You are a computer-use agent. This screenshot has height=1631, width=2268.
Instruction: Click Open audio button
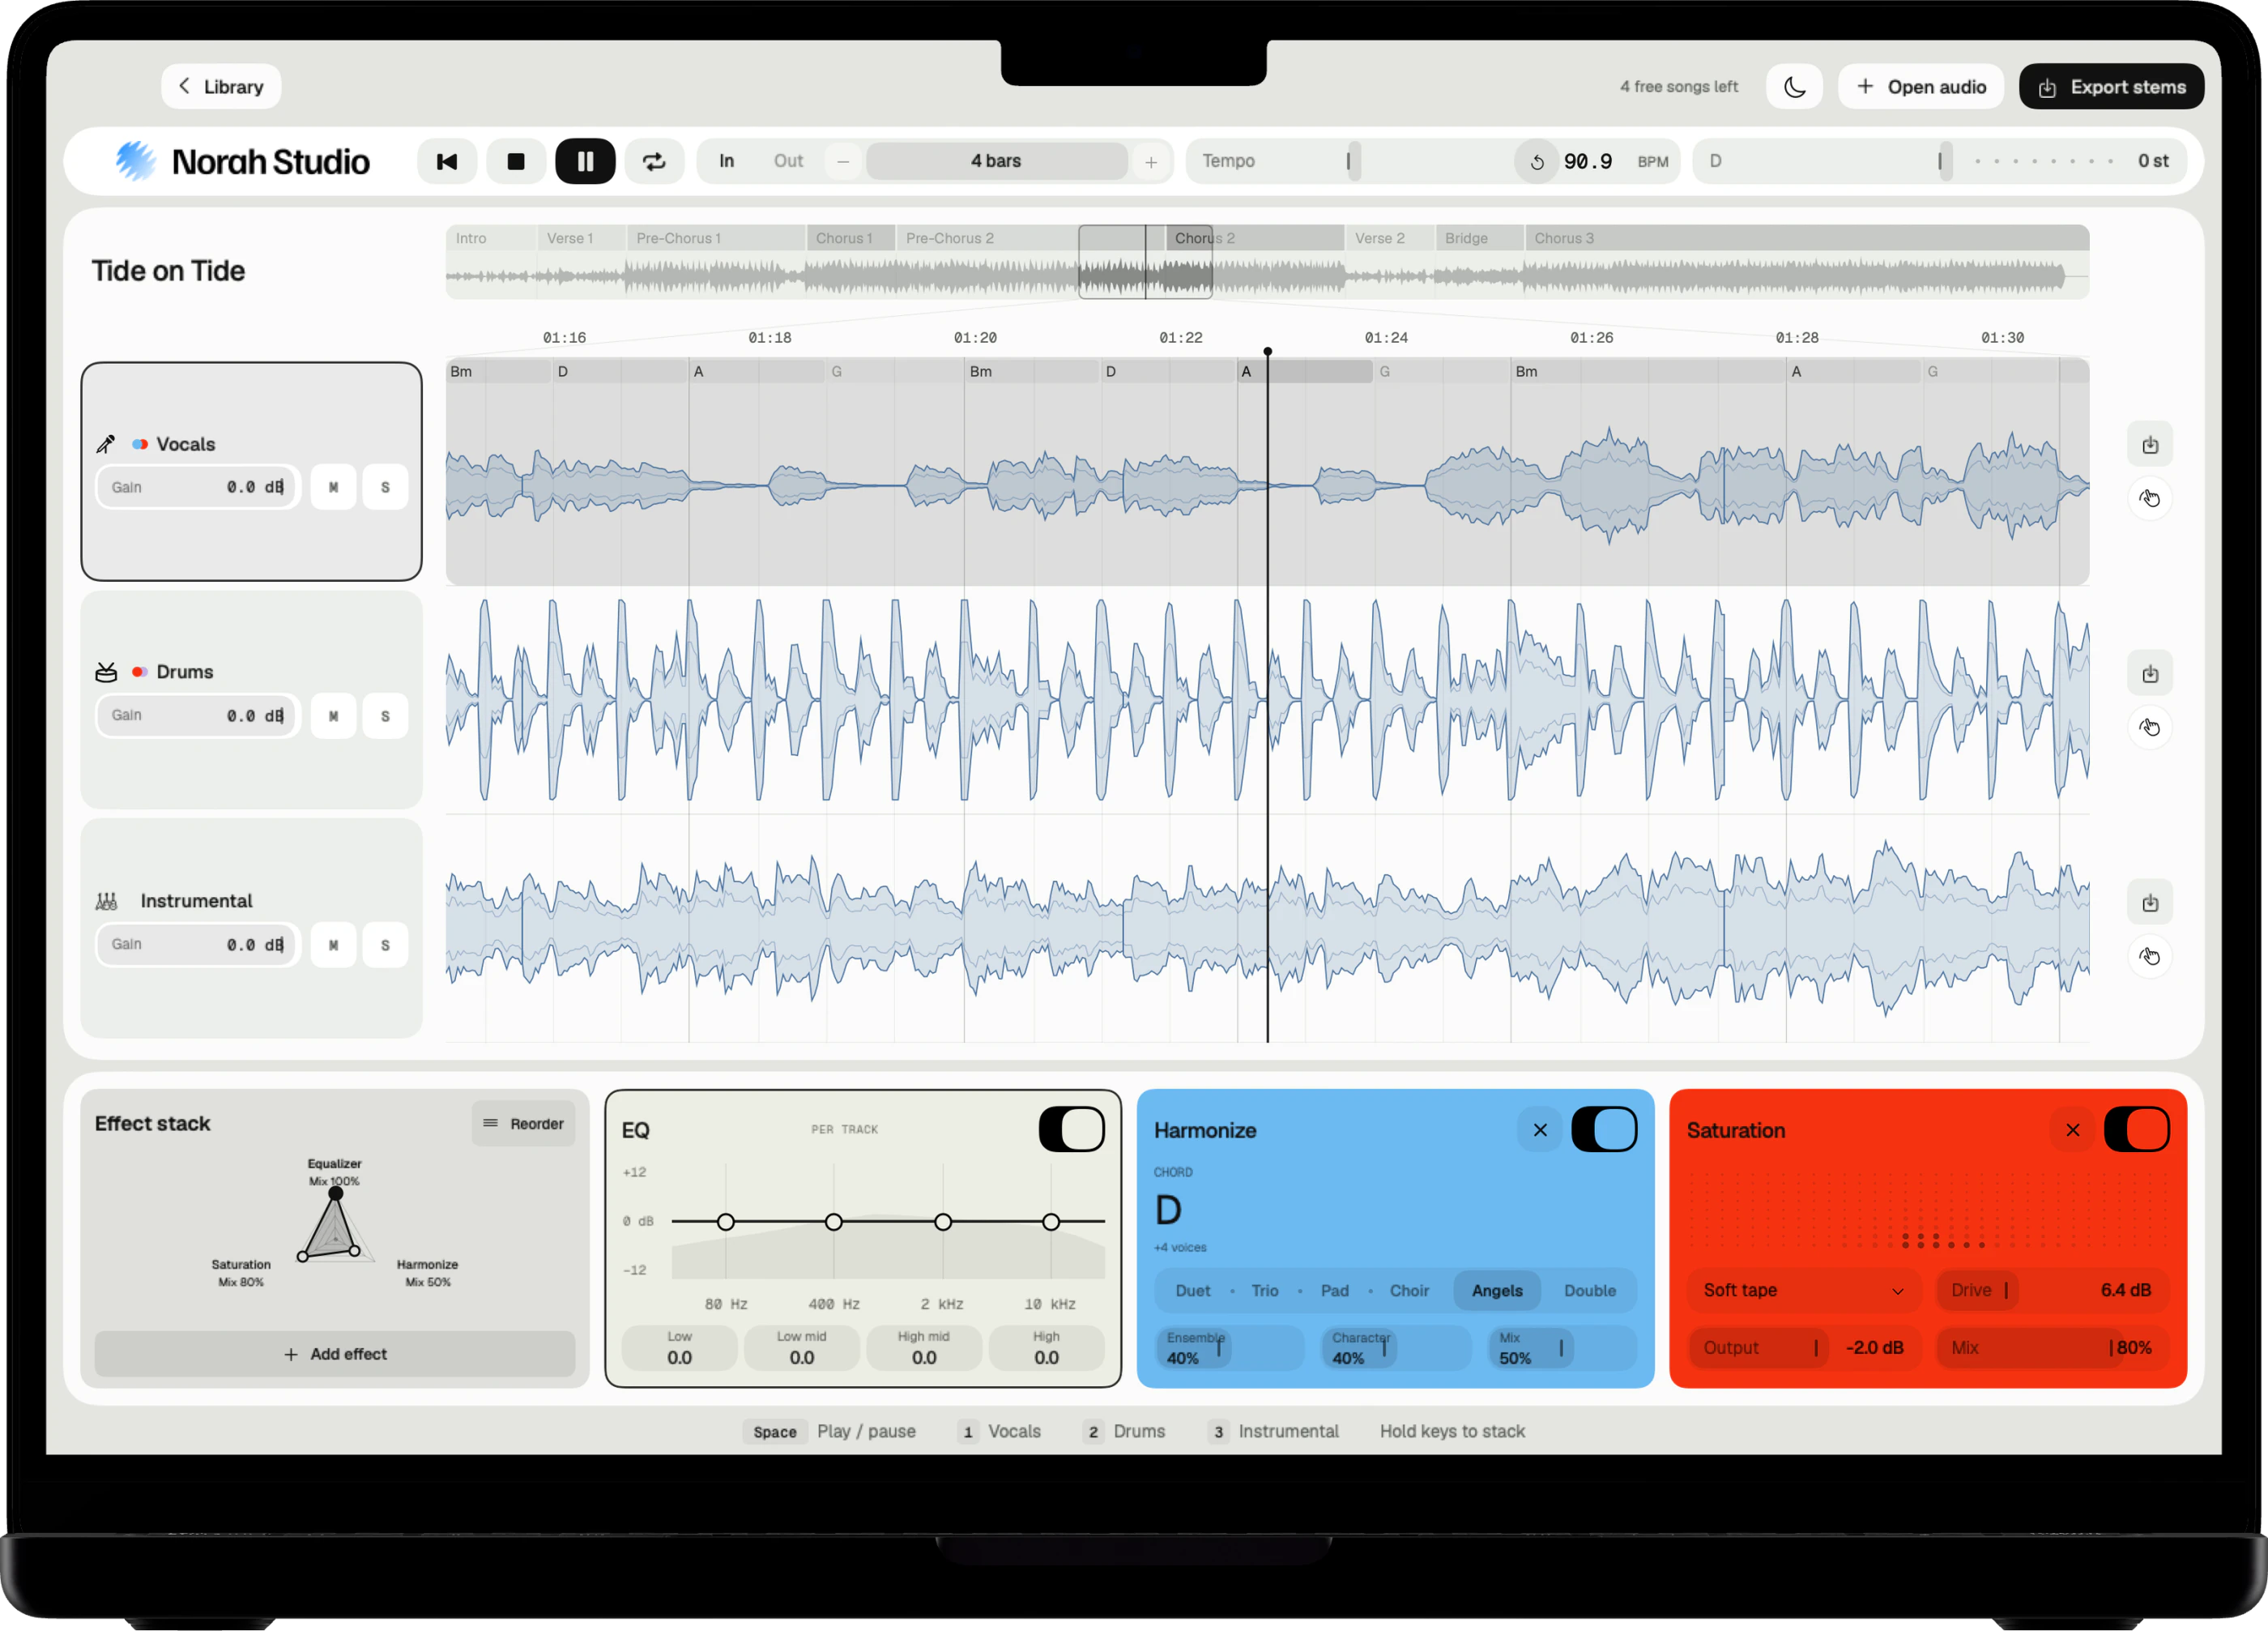[1921, 87]
